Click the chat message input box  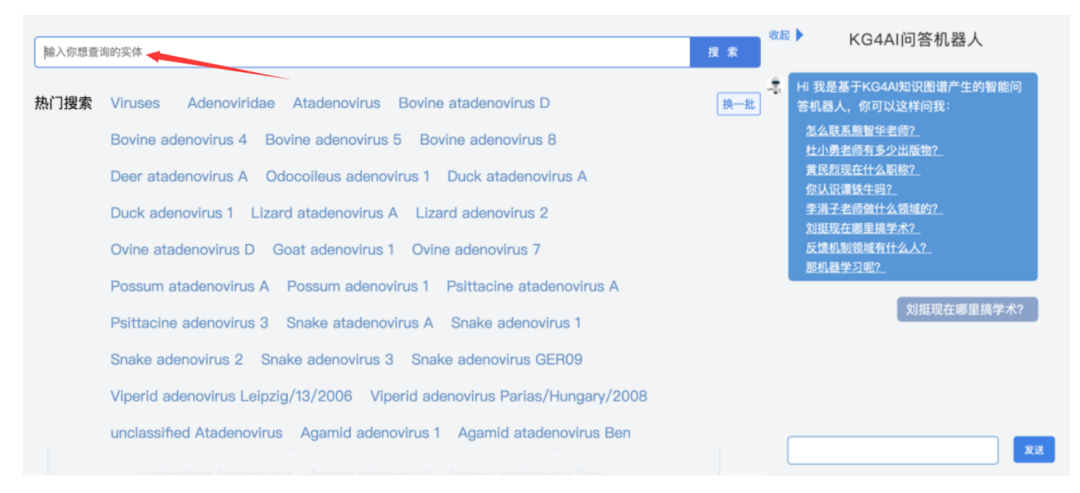point(892,450)
